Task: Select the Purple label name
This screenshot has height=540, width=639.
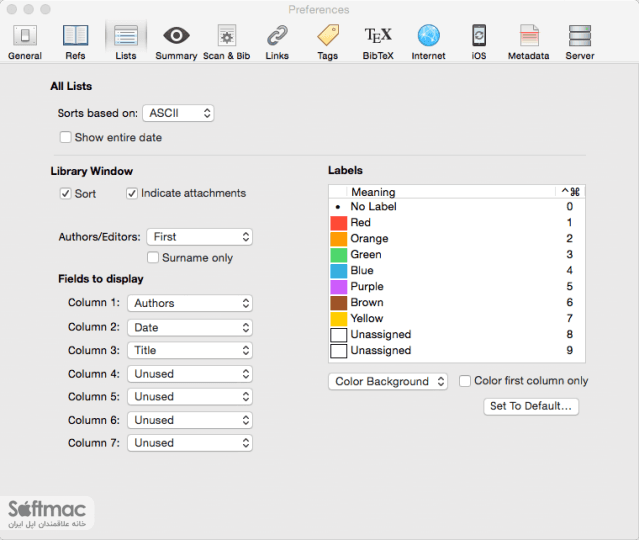Action: click(367, 287)
